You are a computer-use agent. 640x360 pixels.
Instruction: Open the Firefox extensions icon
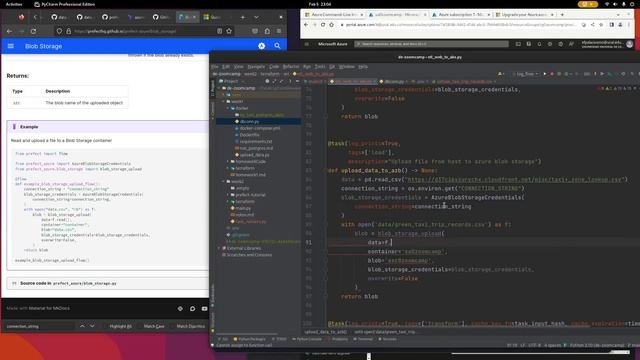point(267,31)
